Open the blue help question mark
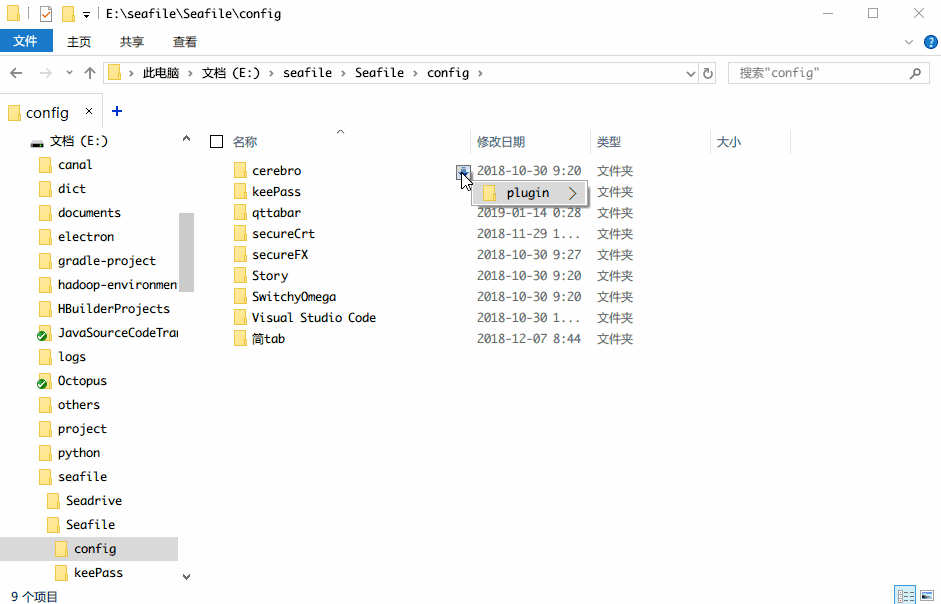This screenshot has height=604, width=941. (x=931, y=42)
